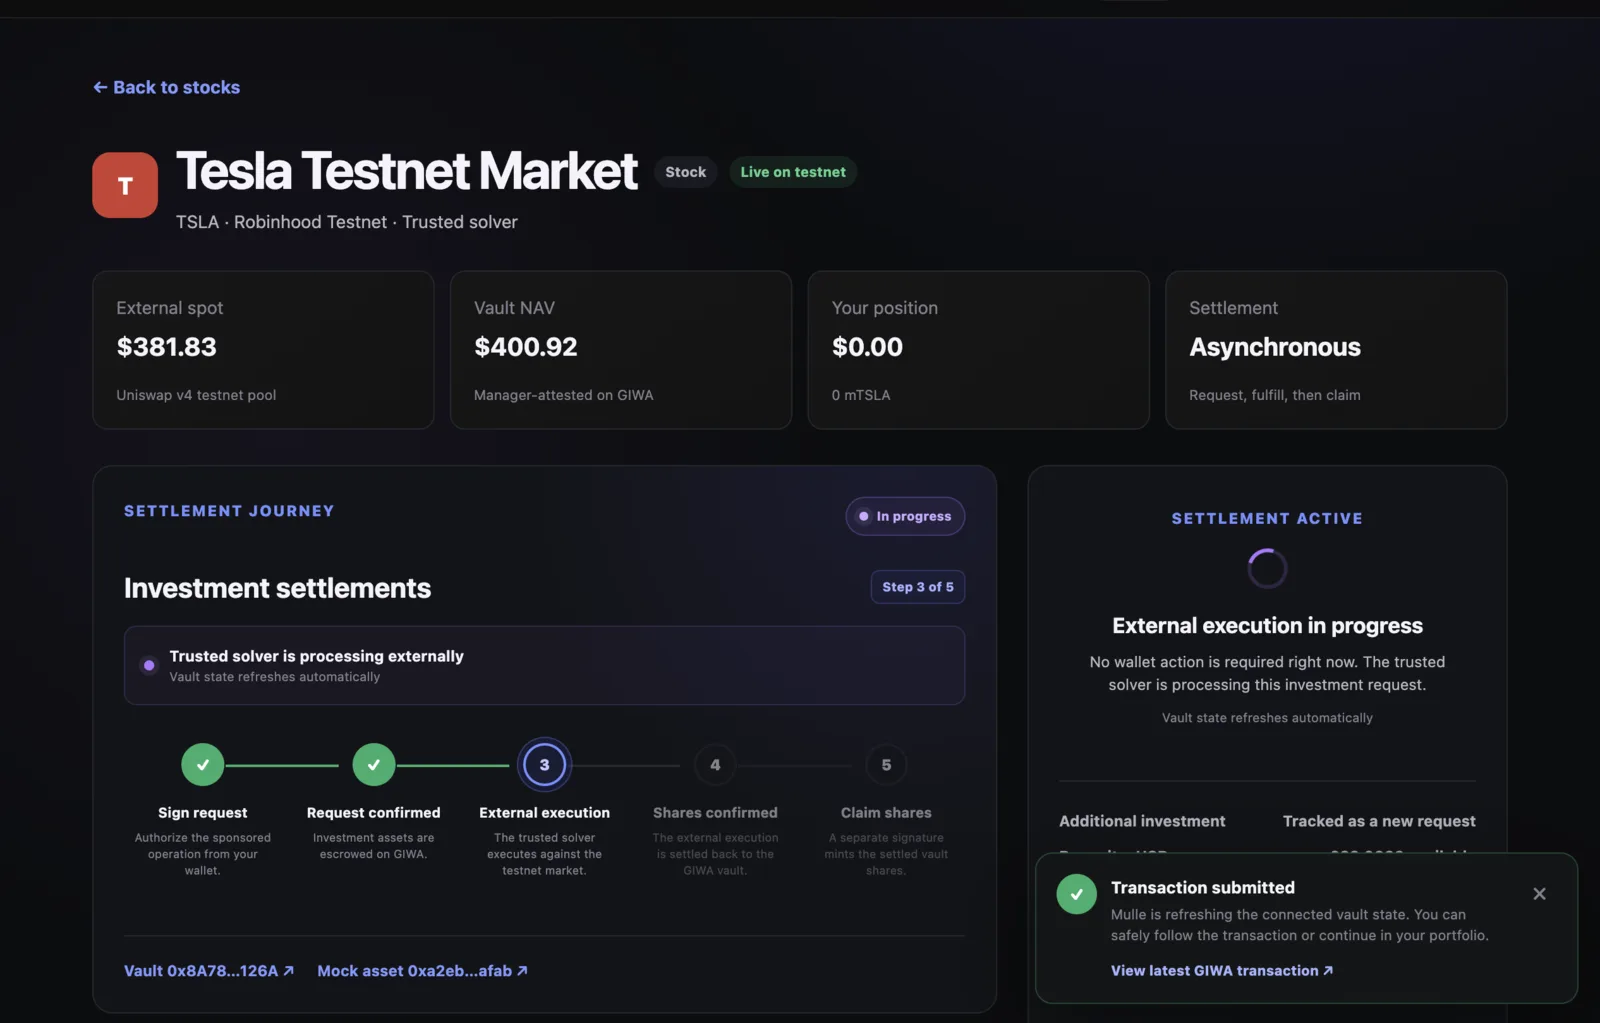Click the 0 mTSLA text

861,395
